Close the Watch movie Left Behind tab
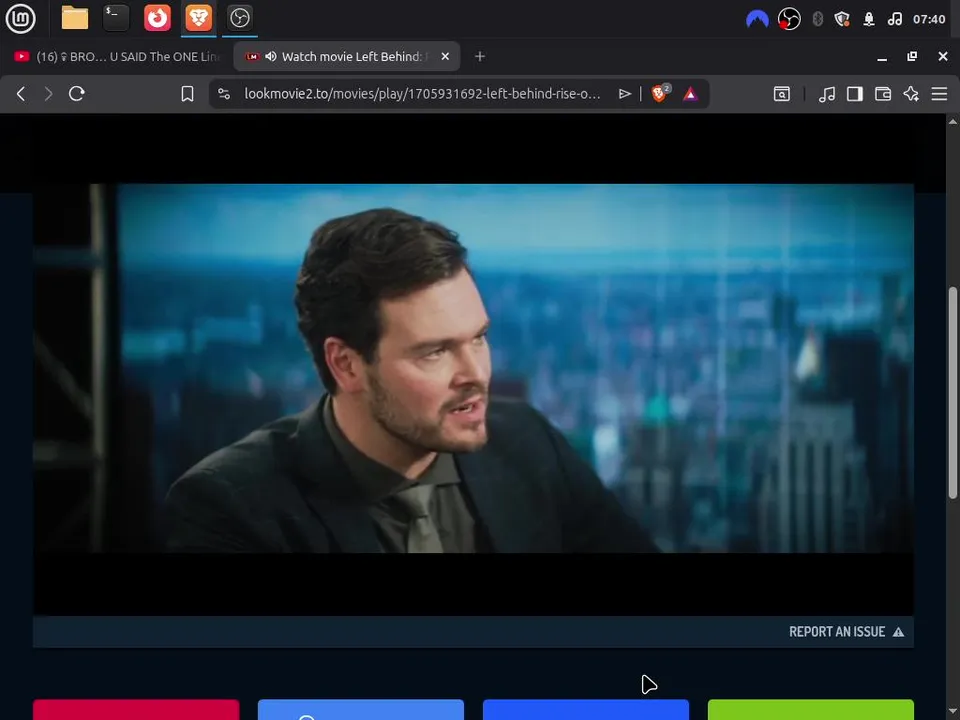This screenshot has width=960, height=720. (x=445, y=56)
